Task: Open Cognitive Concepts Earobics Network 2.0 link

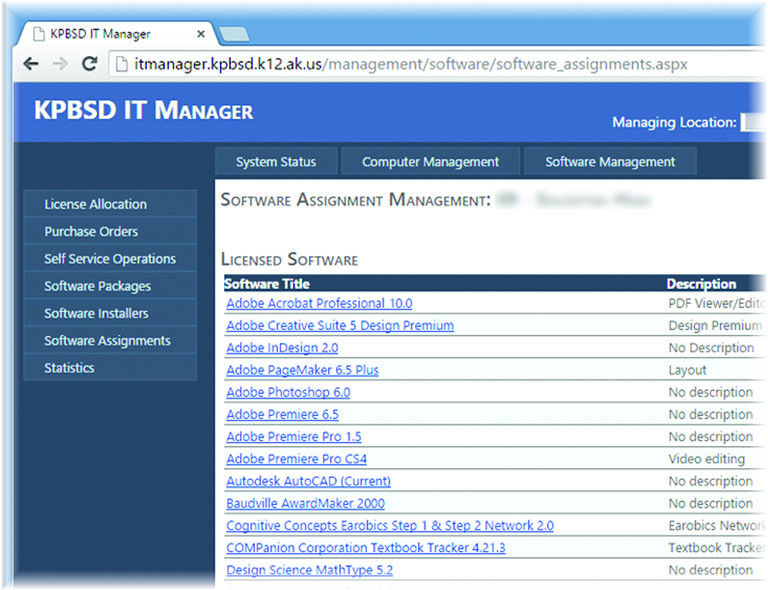Action: coord(390,525)
